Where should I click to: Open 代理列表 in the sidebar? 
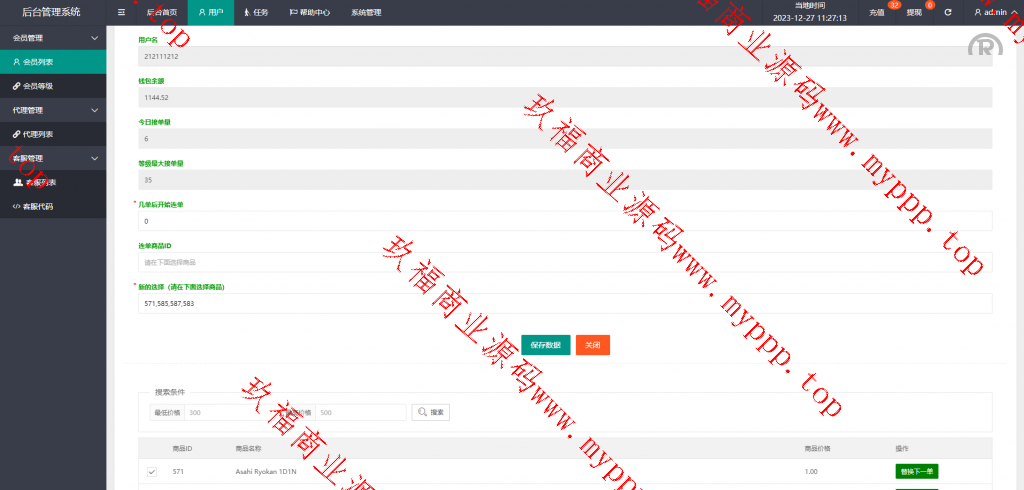pos(38,134)
